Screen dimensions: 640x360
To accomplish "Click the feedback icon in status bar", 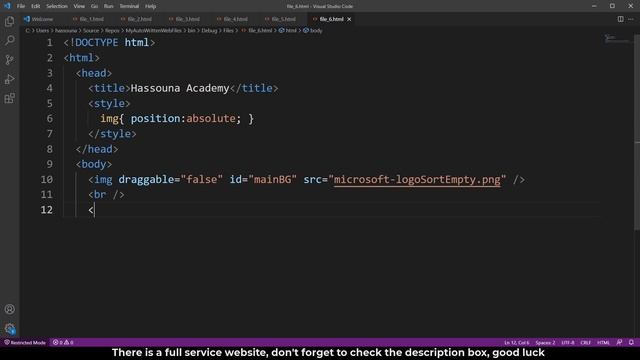I will (x=619, y=342).
